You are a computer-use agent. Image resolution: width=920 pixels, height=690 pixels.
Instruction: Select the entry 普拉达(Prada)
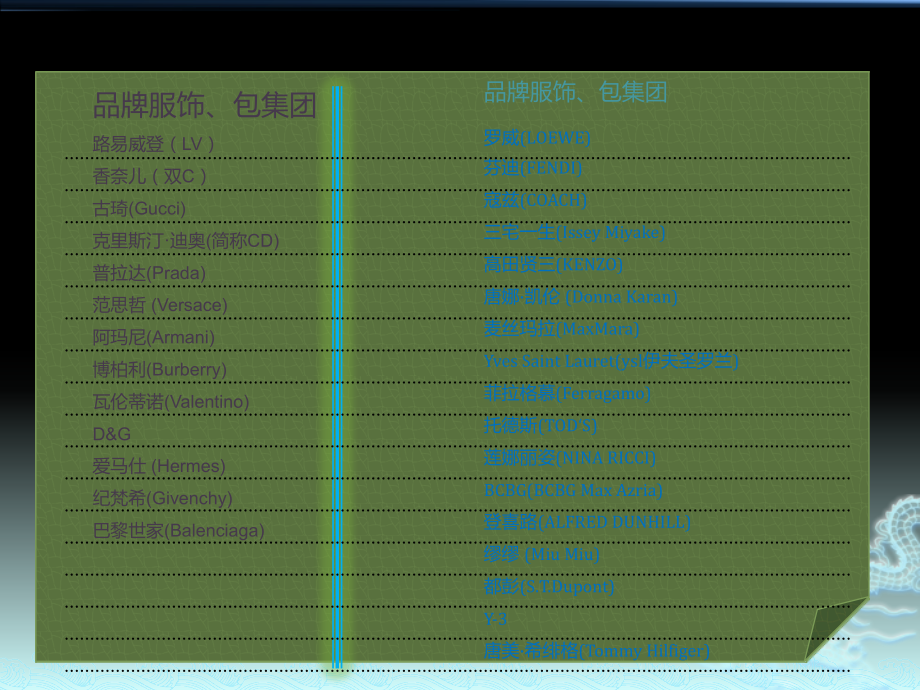149,273
